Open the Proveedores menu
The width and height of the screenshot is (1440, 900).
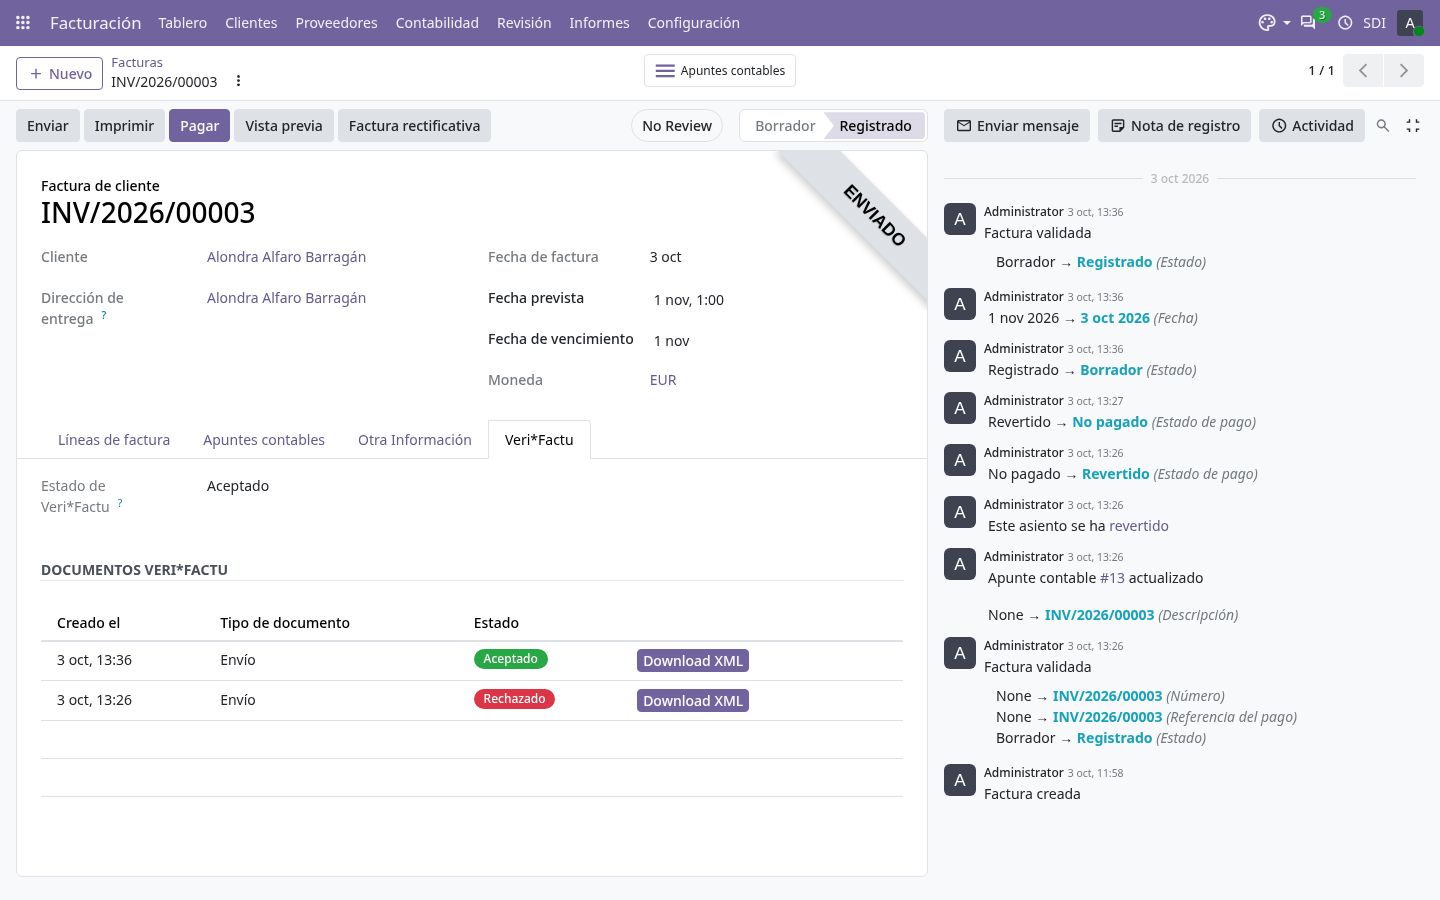(336, 22)
